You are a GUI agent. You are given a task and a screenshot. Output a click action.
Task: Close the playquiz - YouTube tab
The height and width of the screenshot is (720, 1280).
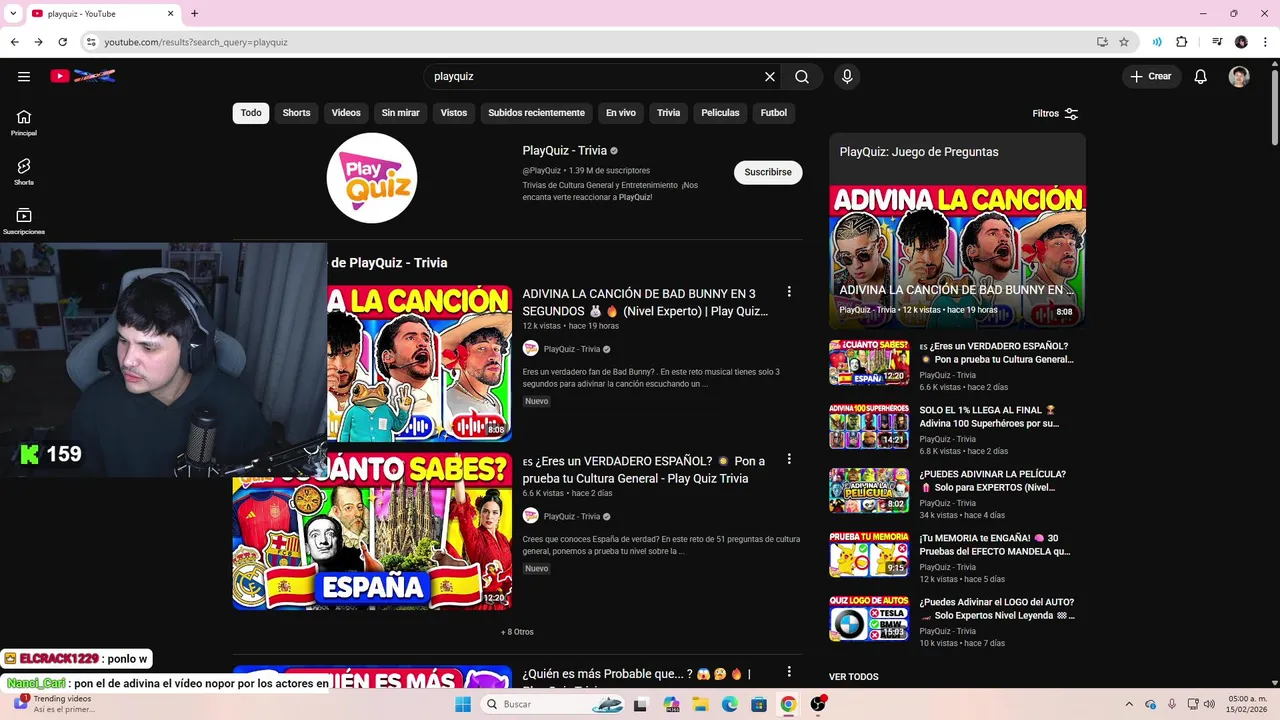pos(171,13)
